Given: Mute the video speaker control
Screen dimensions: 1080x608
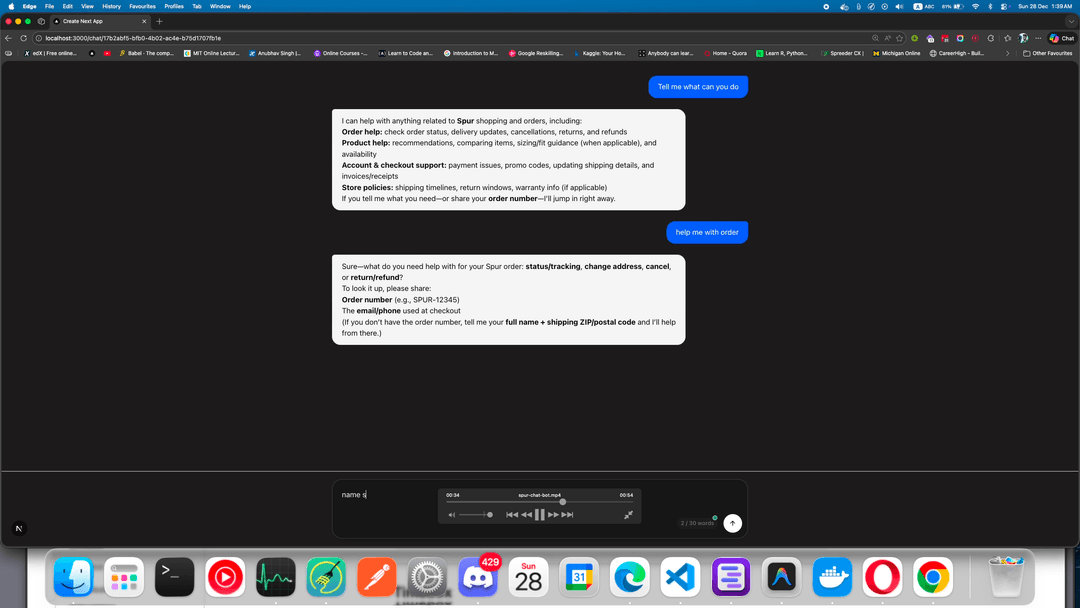Looking at the screenshot, I should point(452,514).
